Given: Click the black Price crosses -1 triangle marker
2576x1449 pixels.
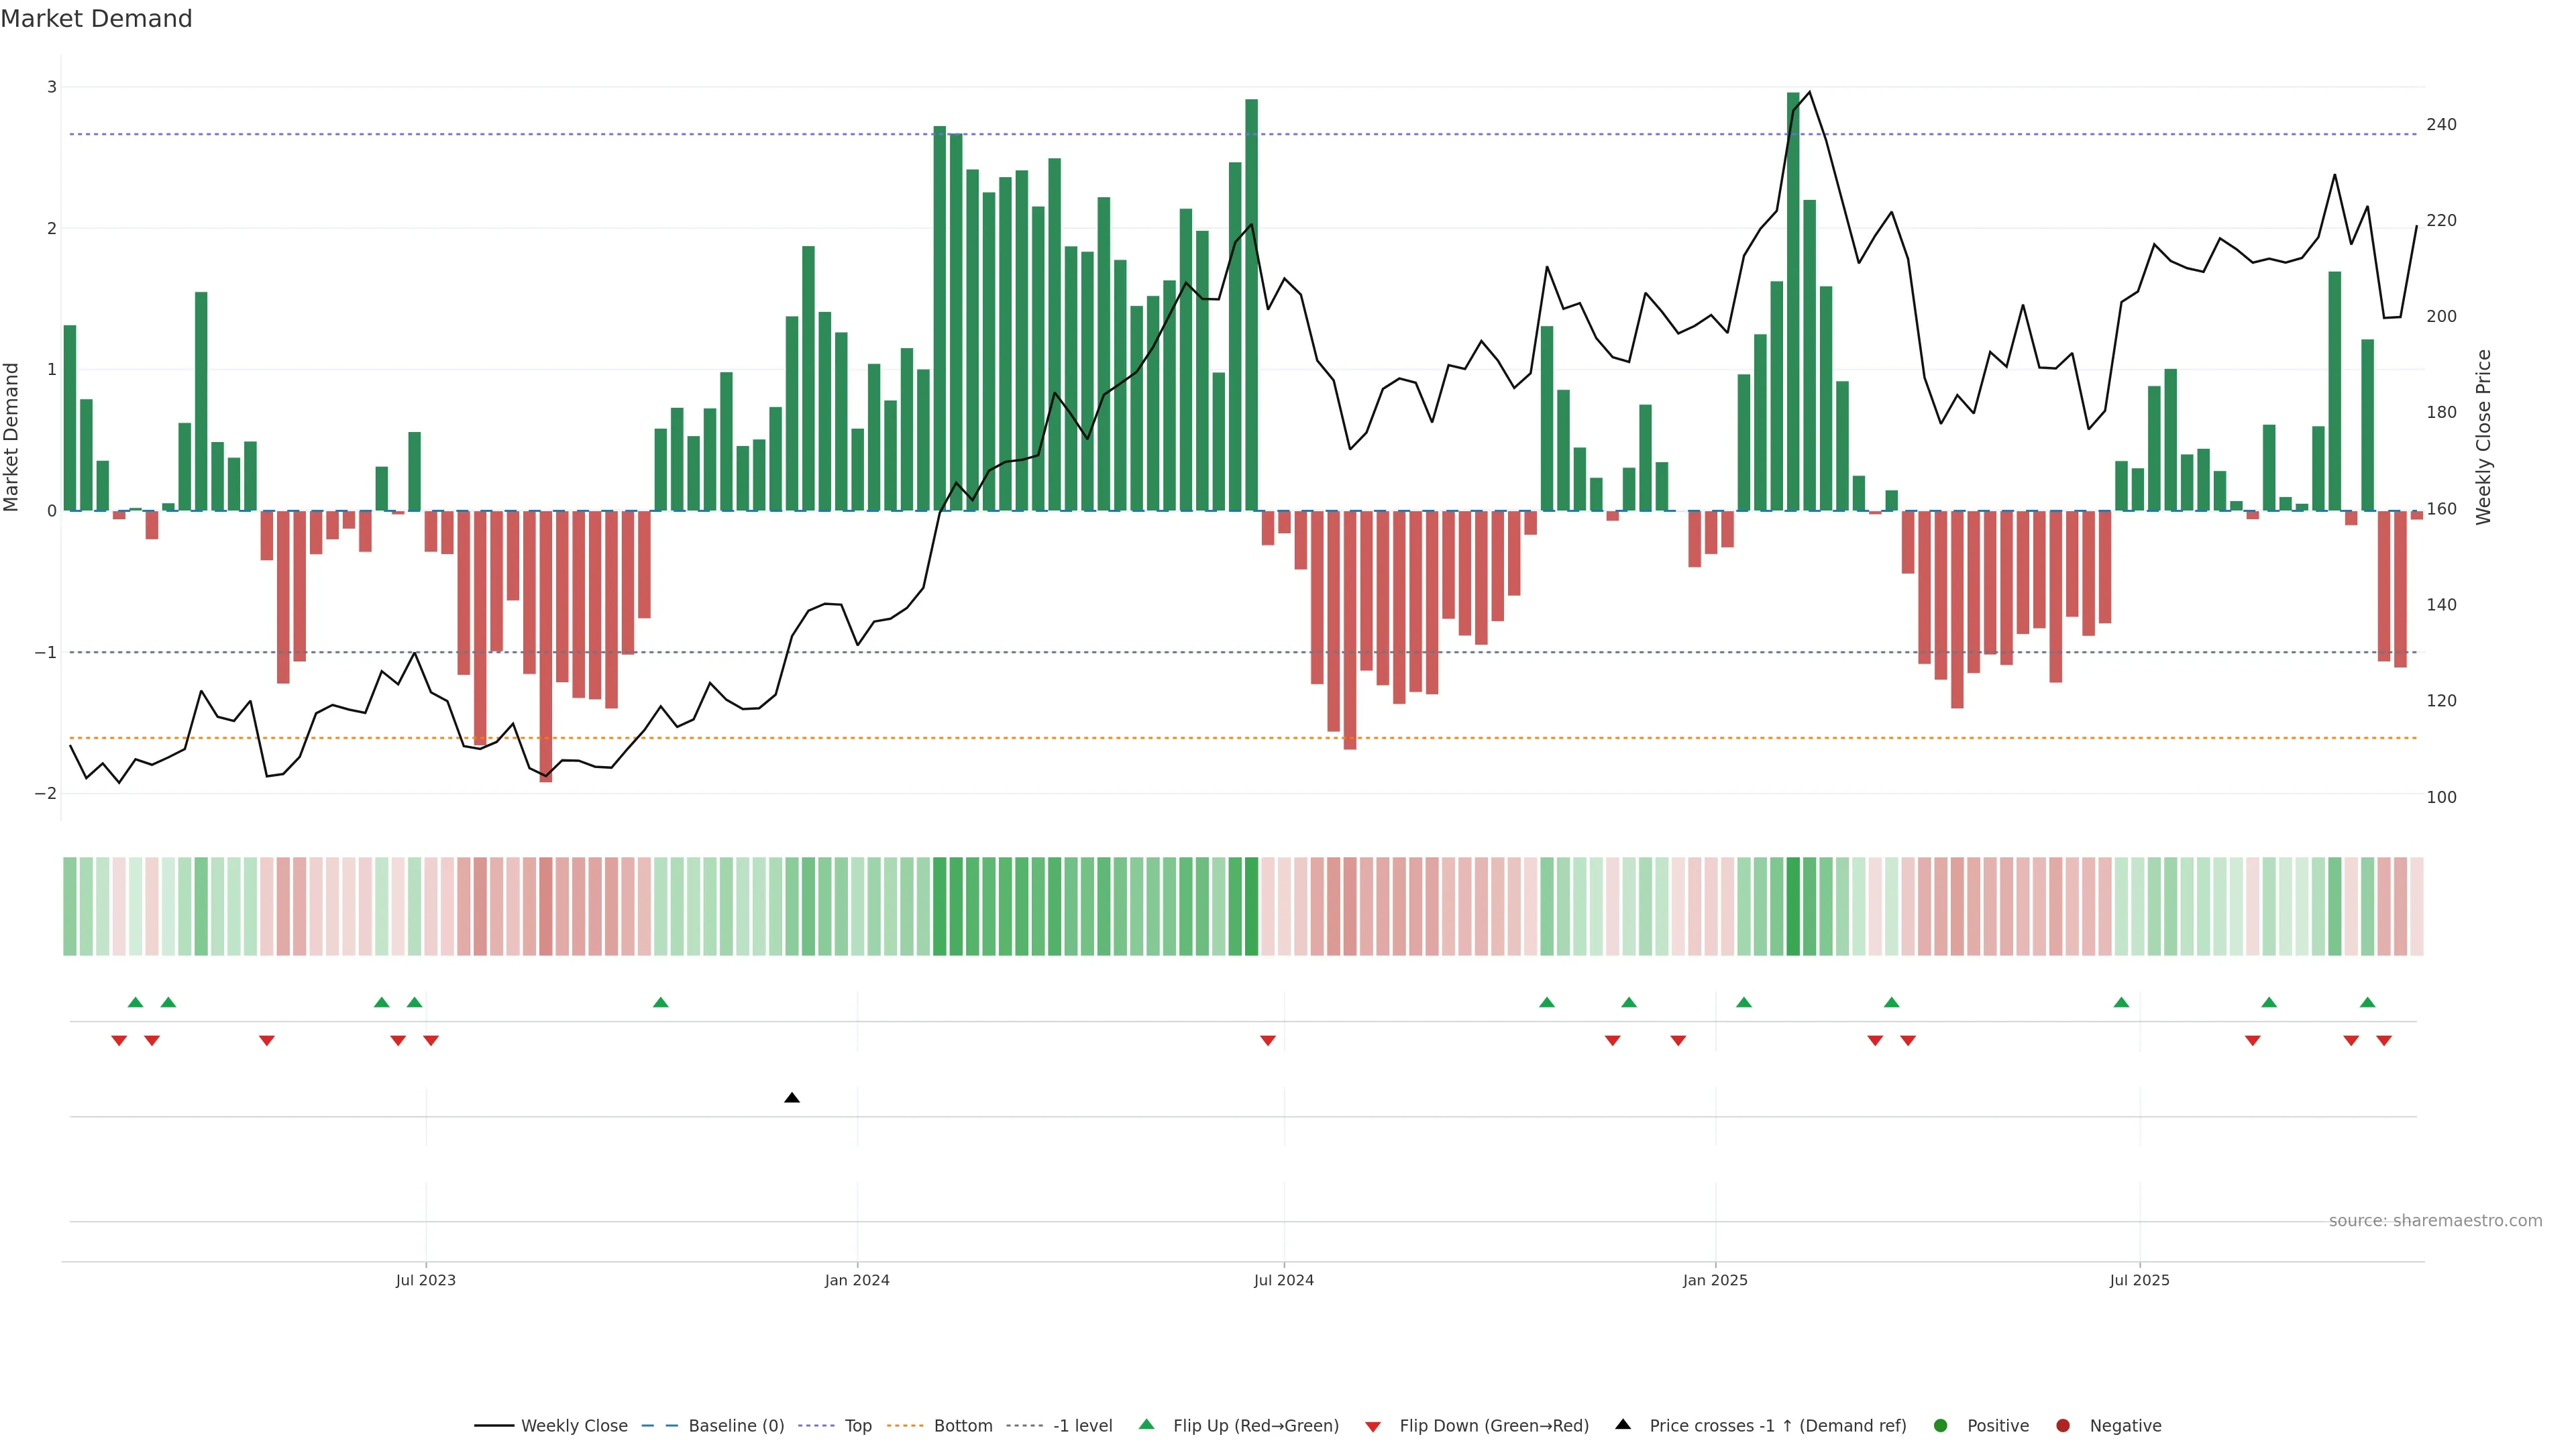Looking at the screenshot, I should pyautogui.click(x=792, y=1098).
